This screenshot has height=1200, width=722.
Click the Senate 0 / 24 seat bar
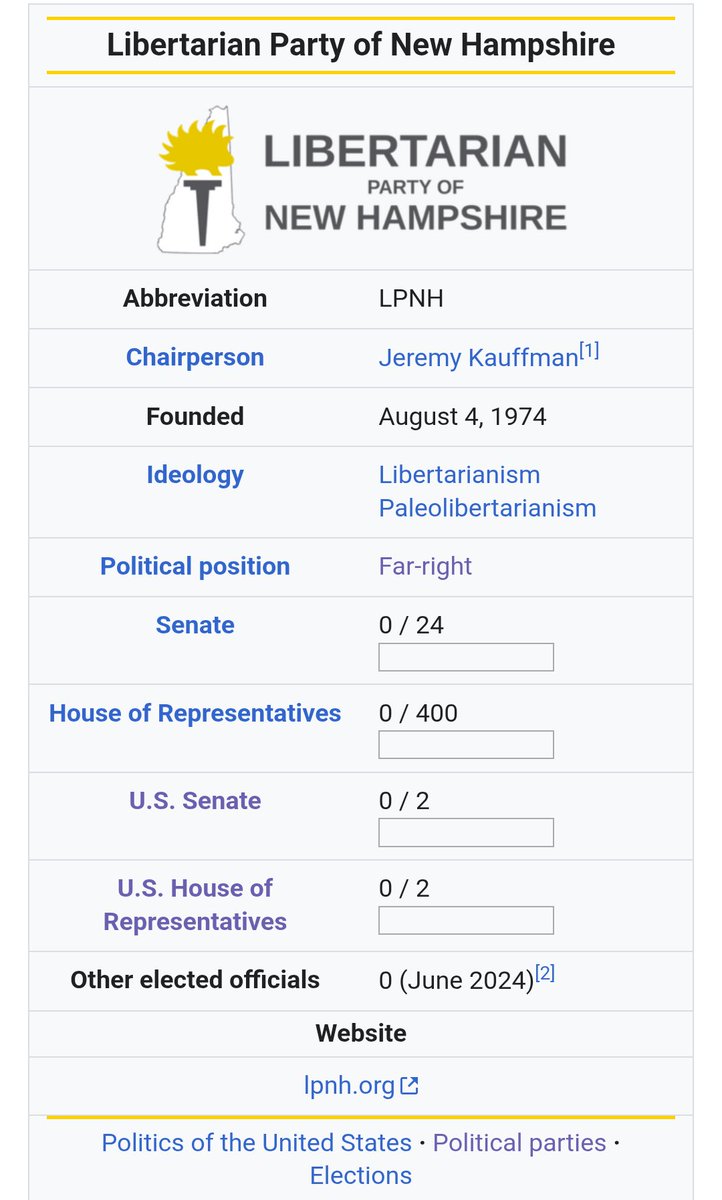click(x=466, y=657)
